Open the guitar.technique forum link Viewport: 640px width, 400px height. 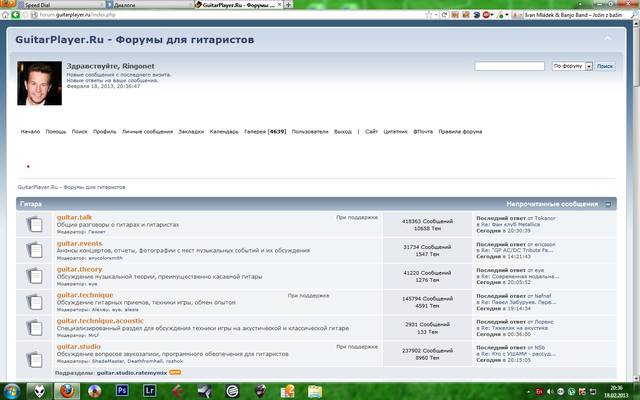coord(85,295)
